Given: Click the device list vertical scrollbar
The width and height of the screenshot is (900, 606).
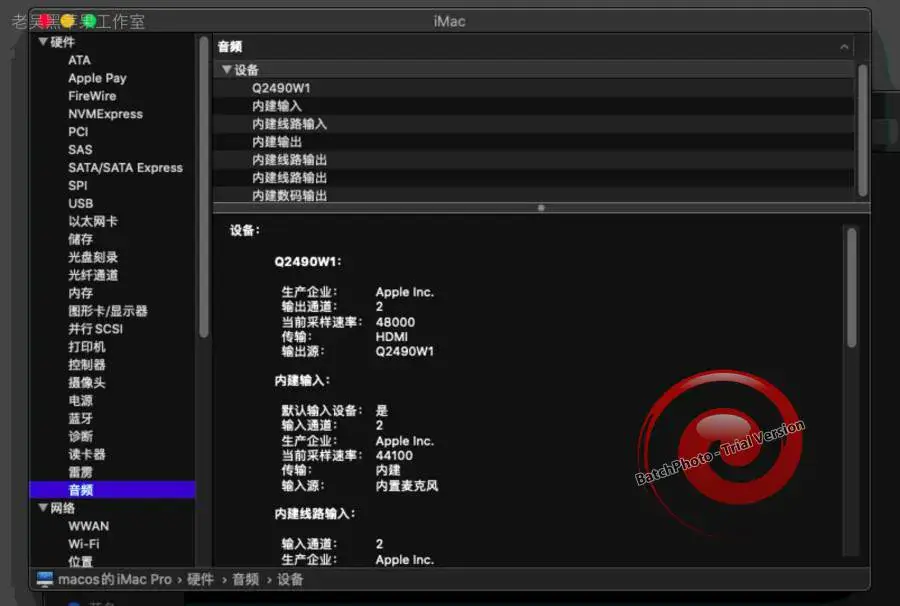Looking at the screenshot, I should (862, 130).
